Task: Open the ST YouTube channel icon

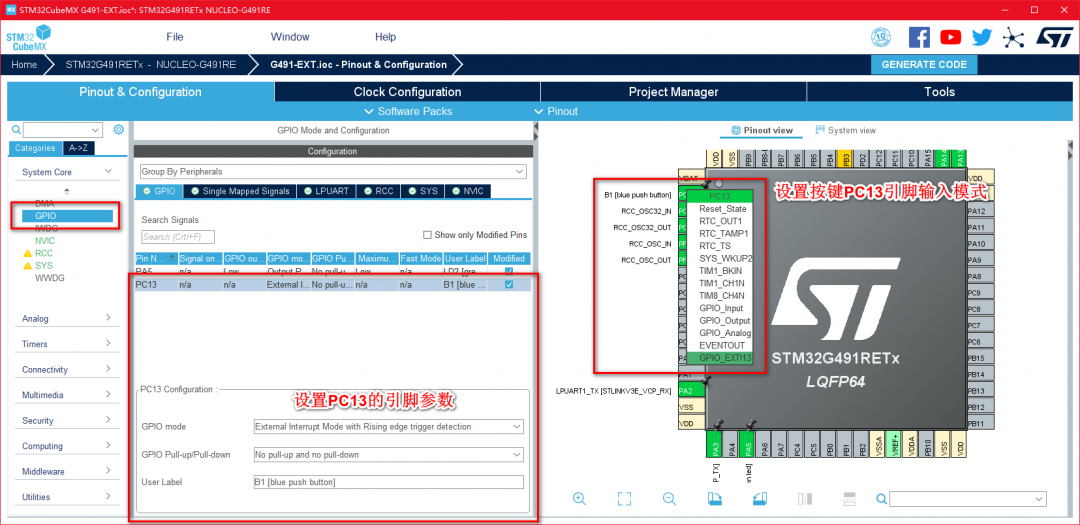Action: click(951, 37)
